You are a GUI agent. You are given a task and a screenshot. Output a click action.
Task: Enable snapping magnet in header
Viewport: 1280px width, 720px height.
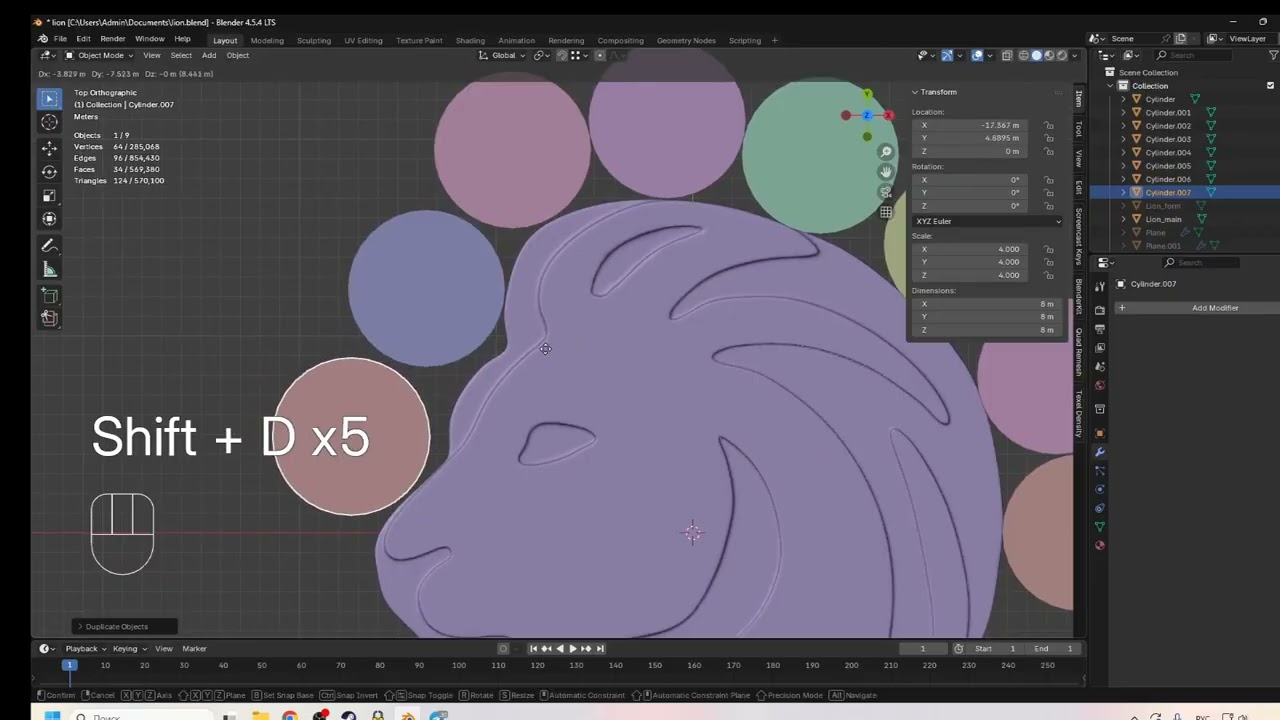pyautogui.click(x=562, y=55)
